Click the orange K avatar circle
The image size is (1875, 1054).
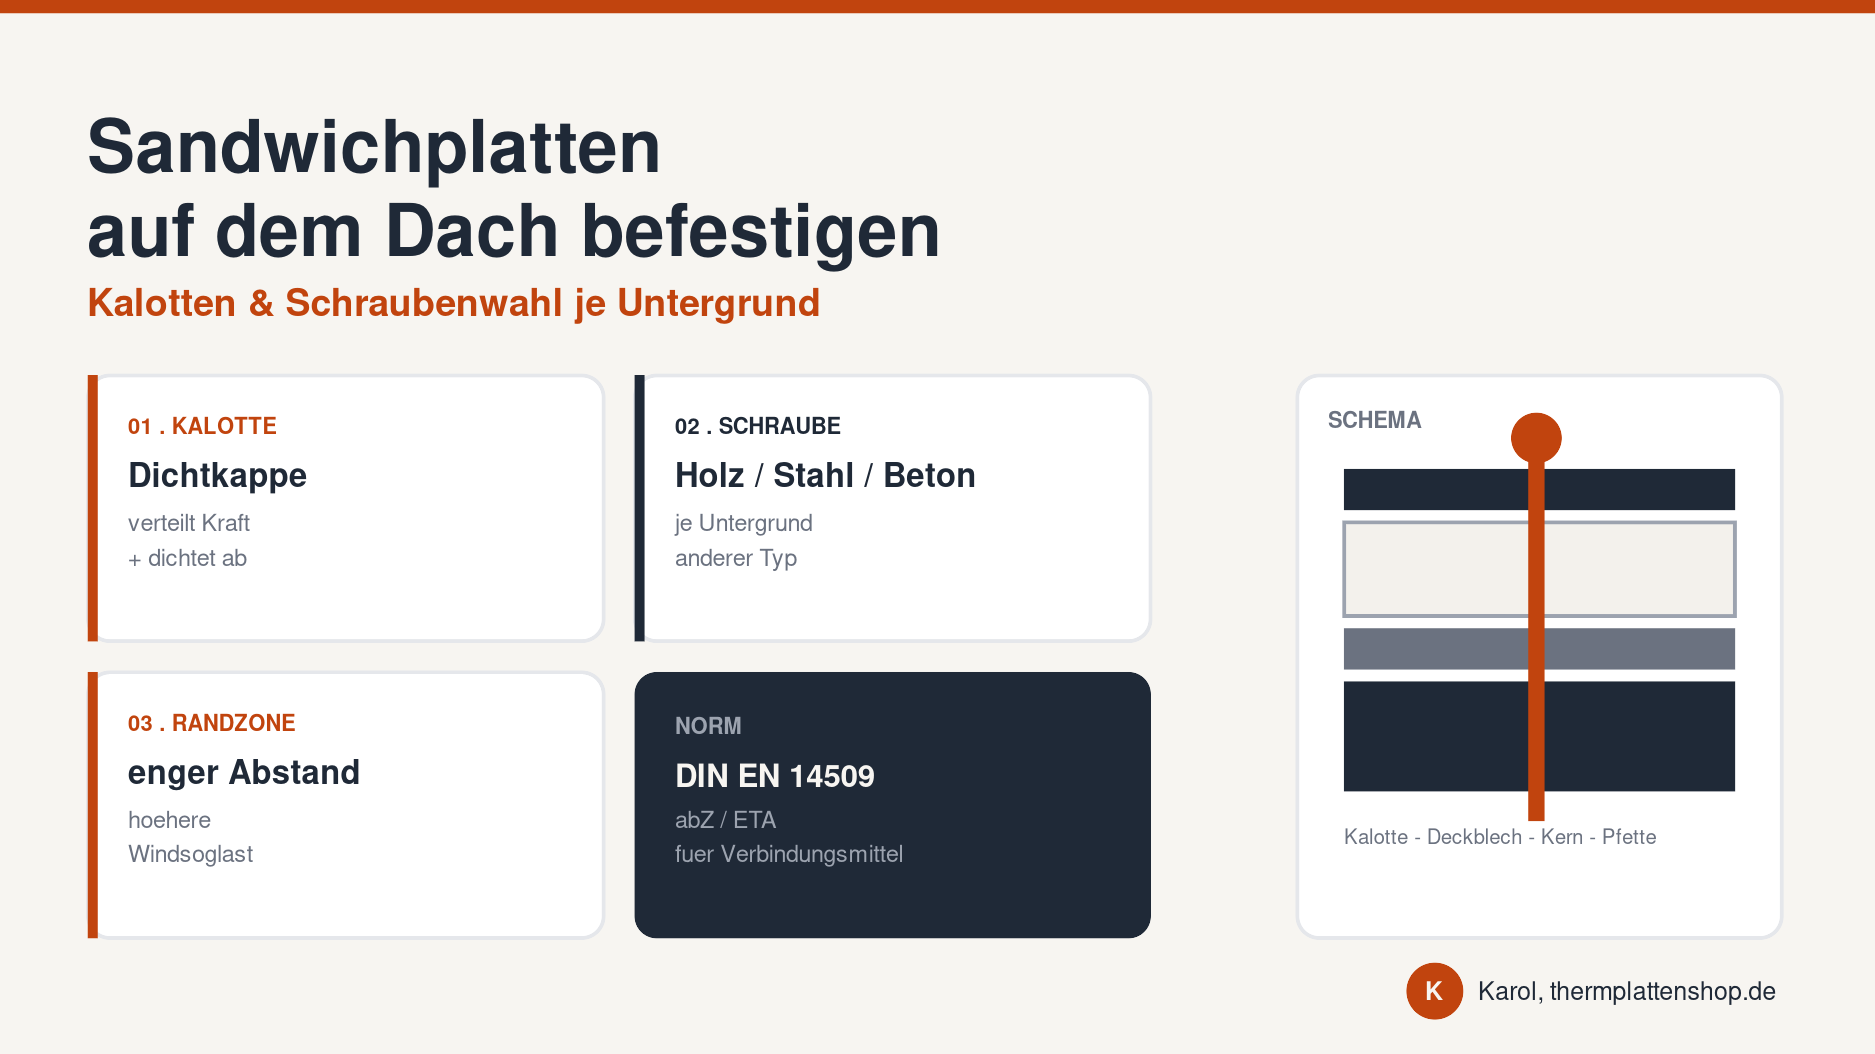pos(1434,991)
